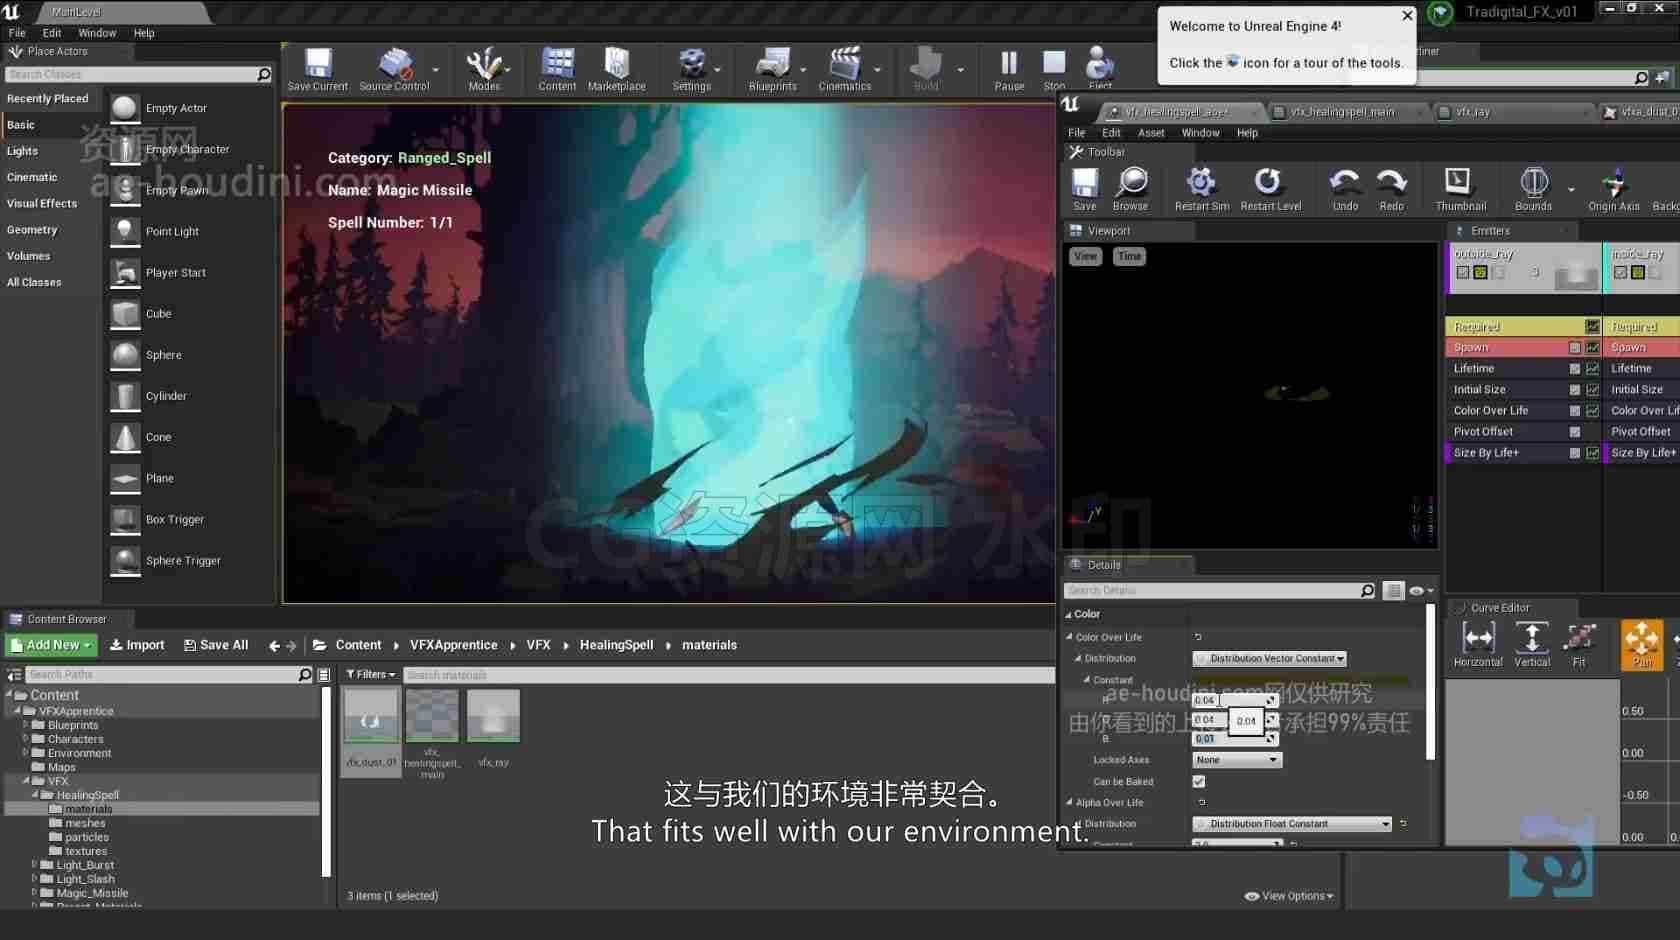Click Redo in Cascade toolbar
1680x940 pixels.
click(1392, 189)
